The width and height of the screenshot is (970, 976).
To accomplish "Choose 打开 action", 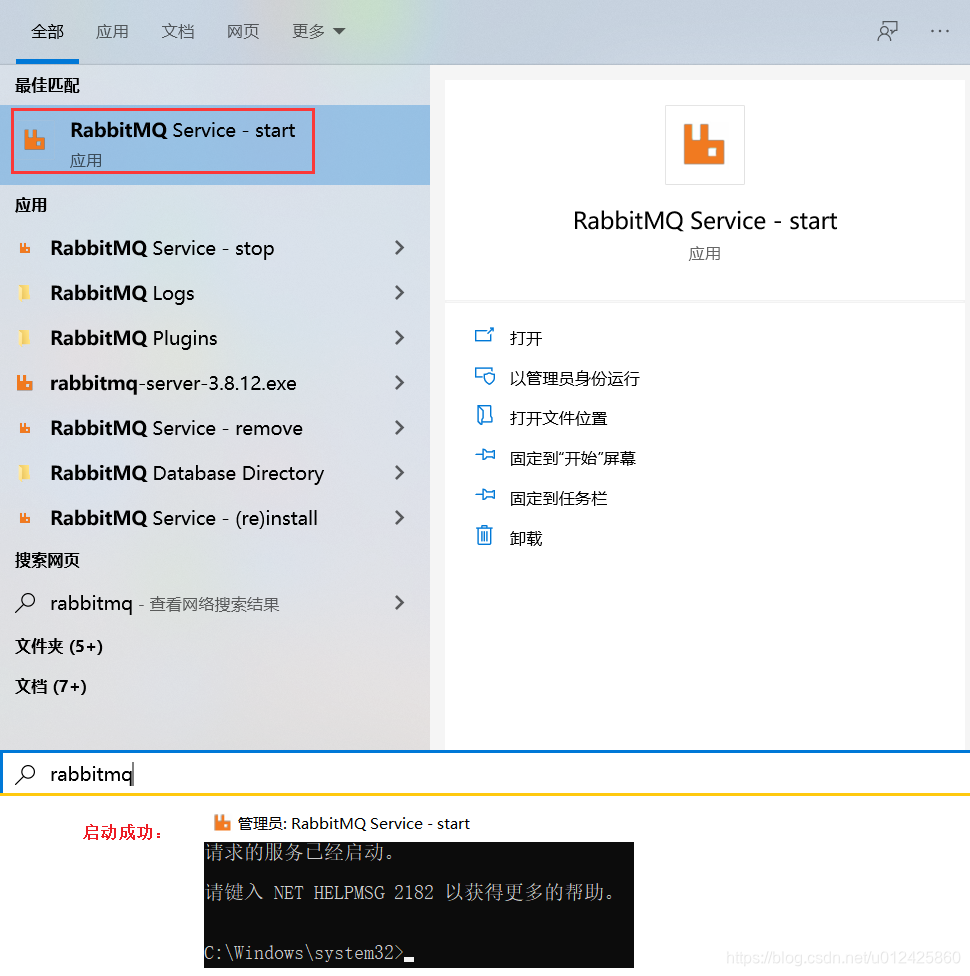I will pyautogui.click(x=525, y=339).
